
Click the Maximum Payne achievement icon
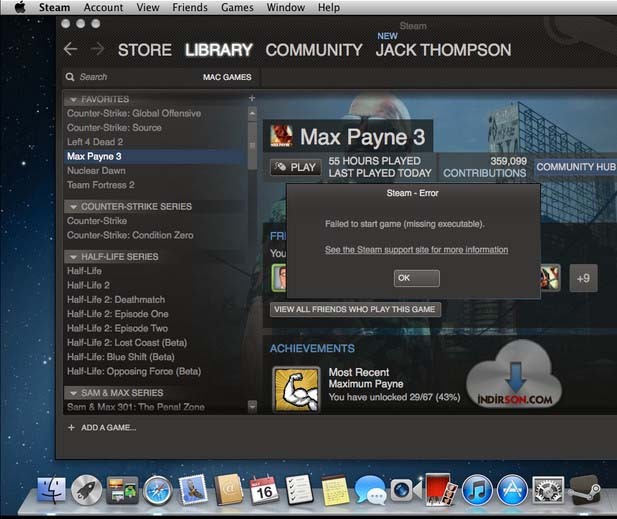pyautogui.click(x=296, y=389)
